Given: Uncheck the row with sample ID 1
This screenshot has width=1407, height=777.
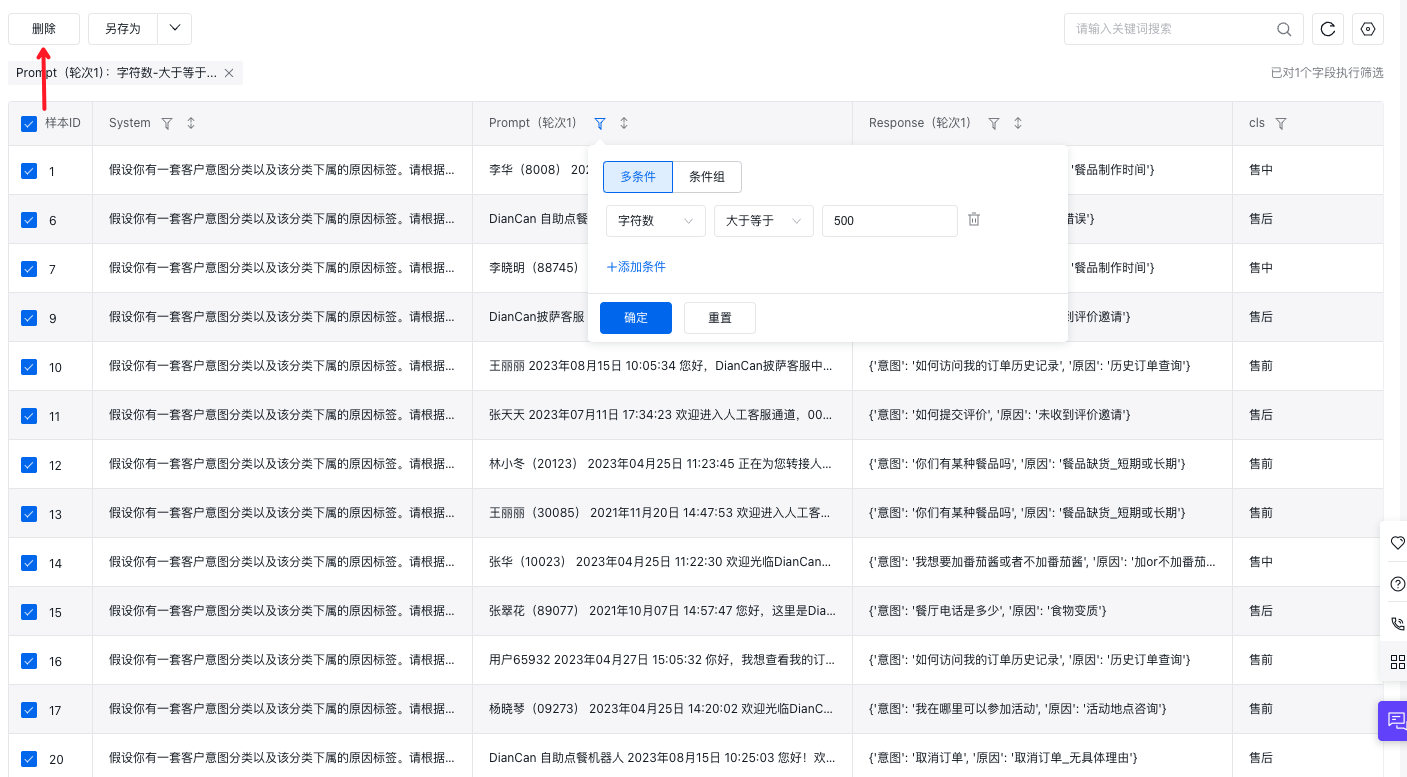Looking at the screenshot, I should coord(29,171).
